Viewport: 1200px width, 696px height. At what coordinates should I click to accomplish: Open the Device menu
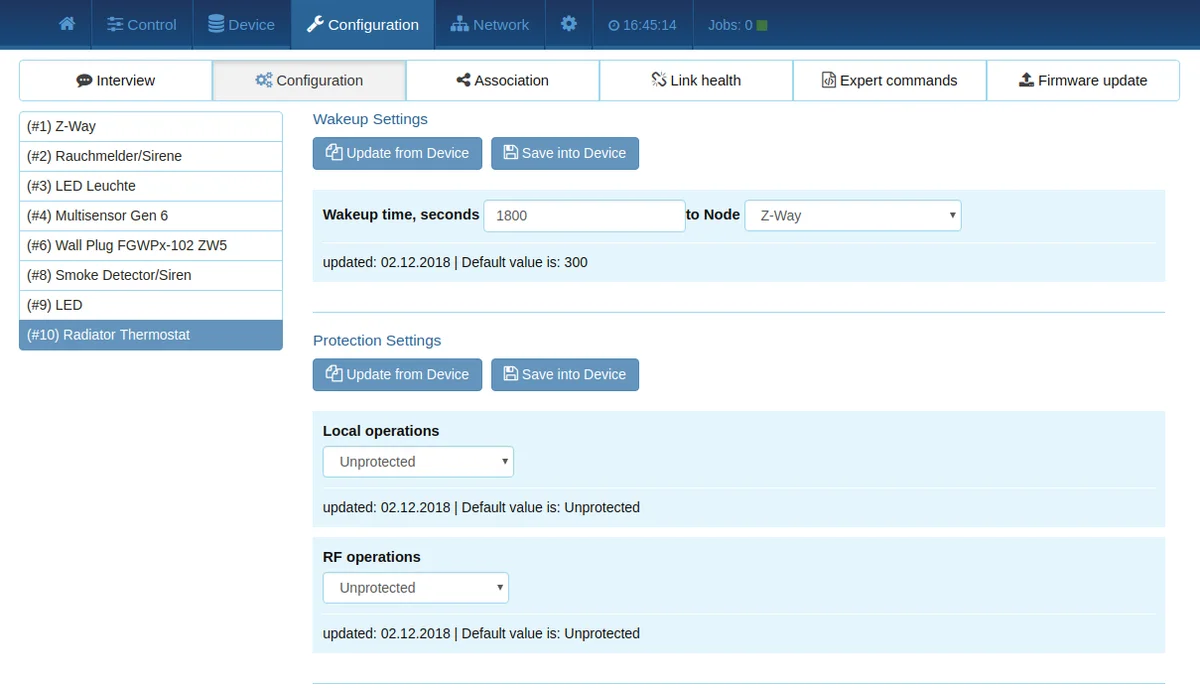(x=241, y=25)
